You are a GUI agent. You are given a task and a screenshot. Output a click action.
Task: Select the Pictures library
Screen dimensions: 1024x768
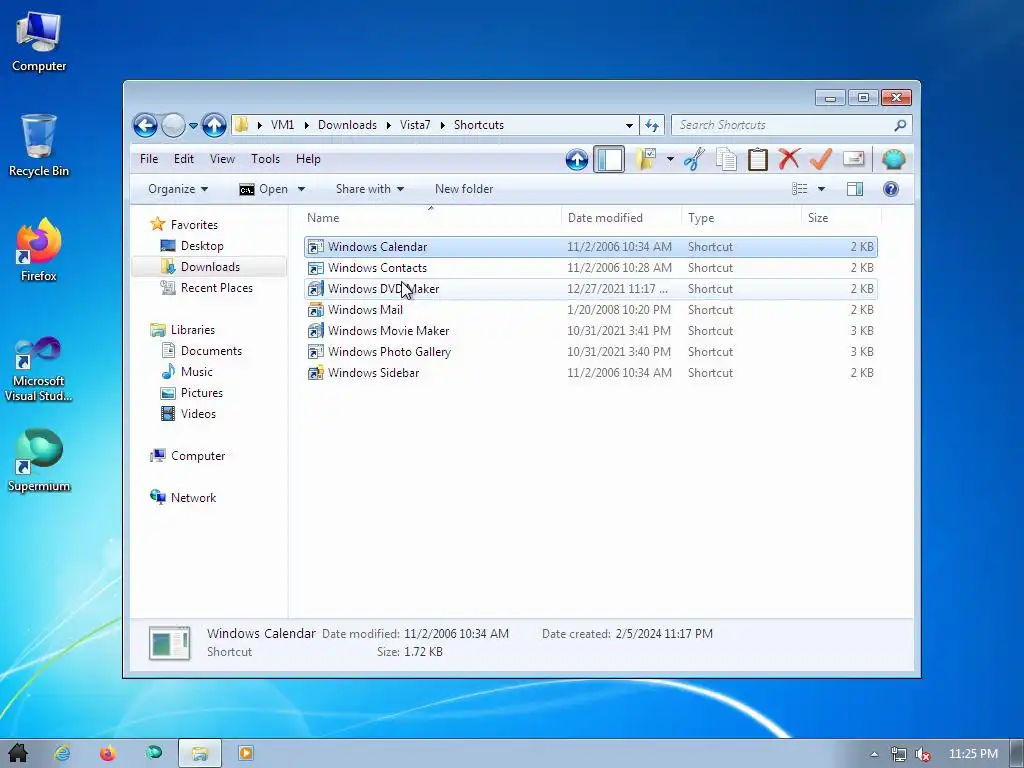coord(201,392)
